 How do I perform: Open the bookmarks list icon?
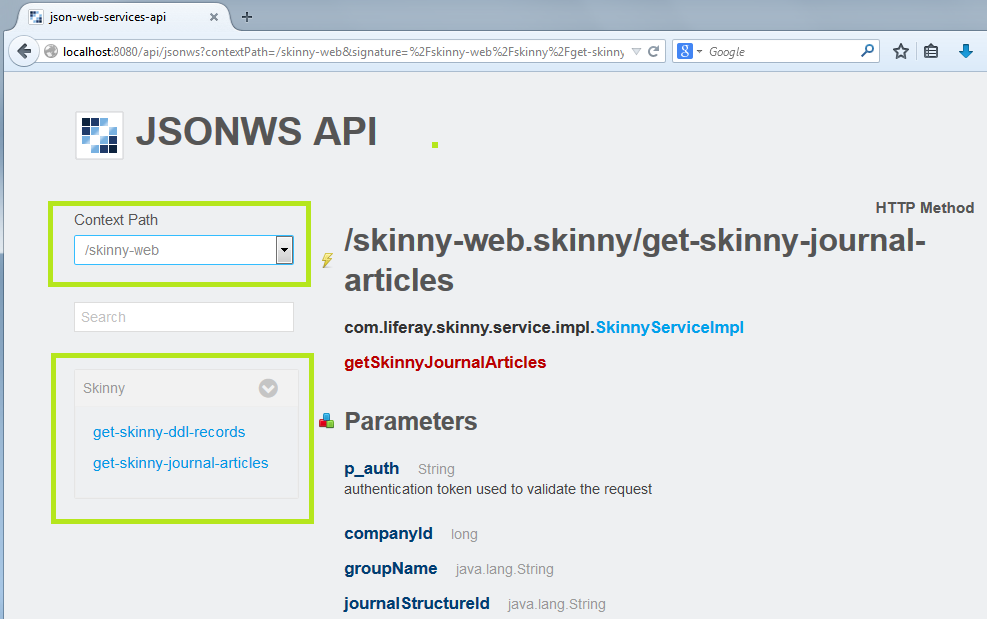(x=931, y=52)
